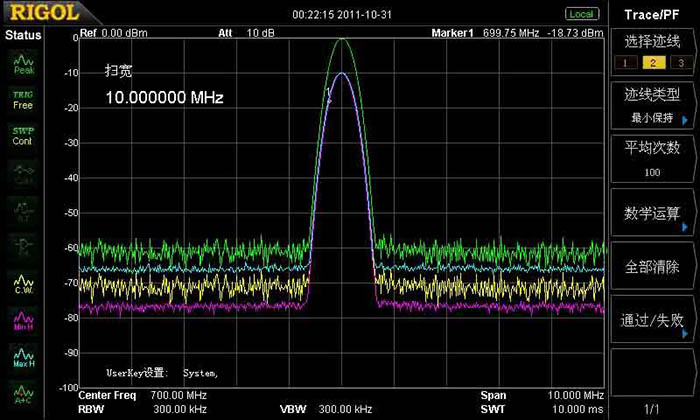The width and height of the screenshot is (700, 420).
Task: Click the 10.000000 MHz span value field
Action: tap(164, 98)
